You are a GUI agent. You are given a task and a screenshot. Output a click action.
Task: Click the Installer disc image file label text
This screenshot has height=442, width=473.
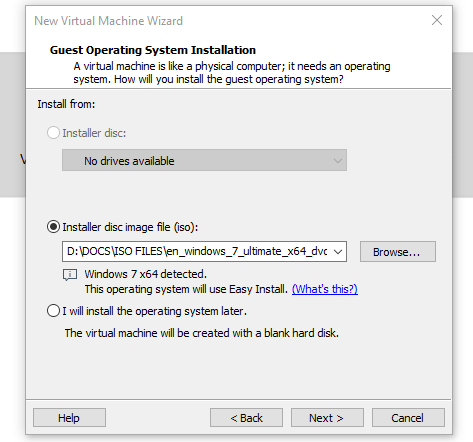pos(130,227)
